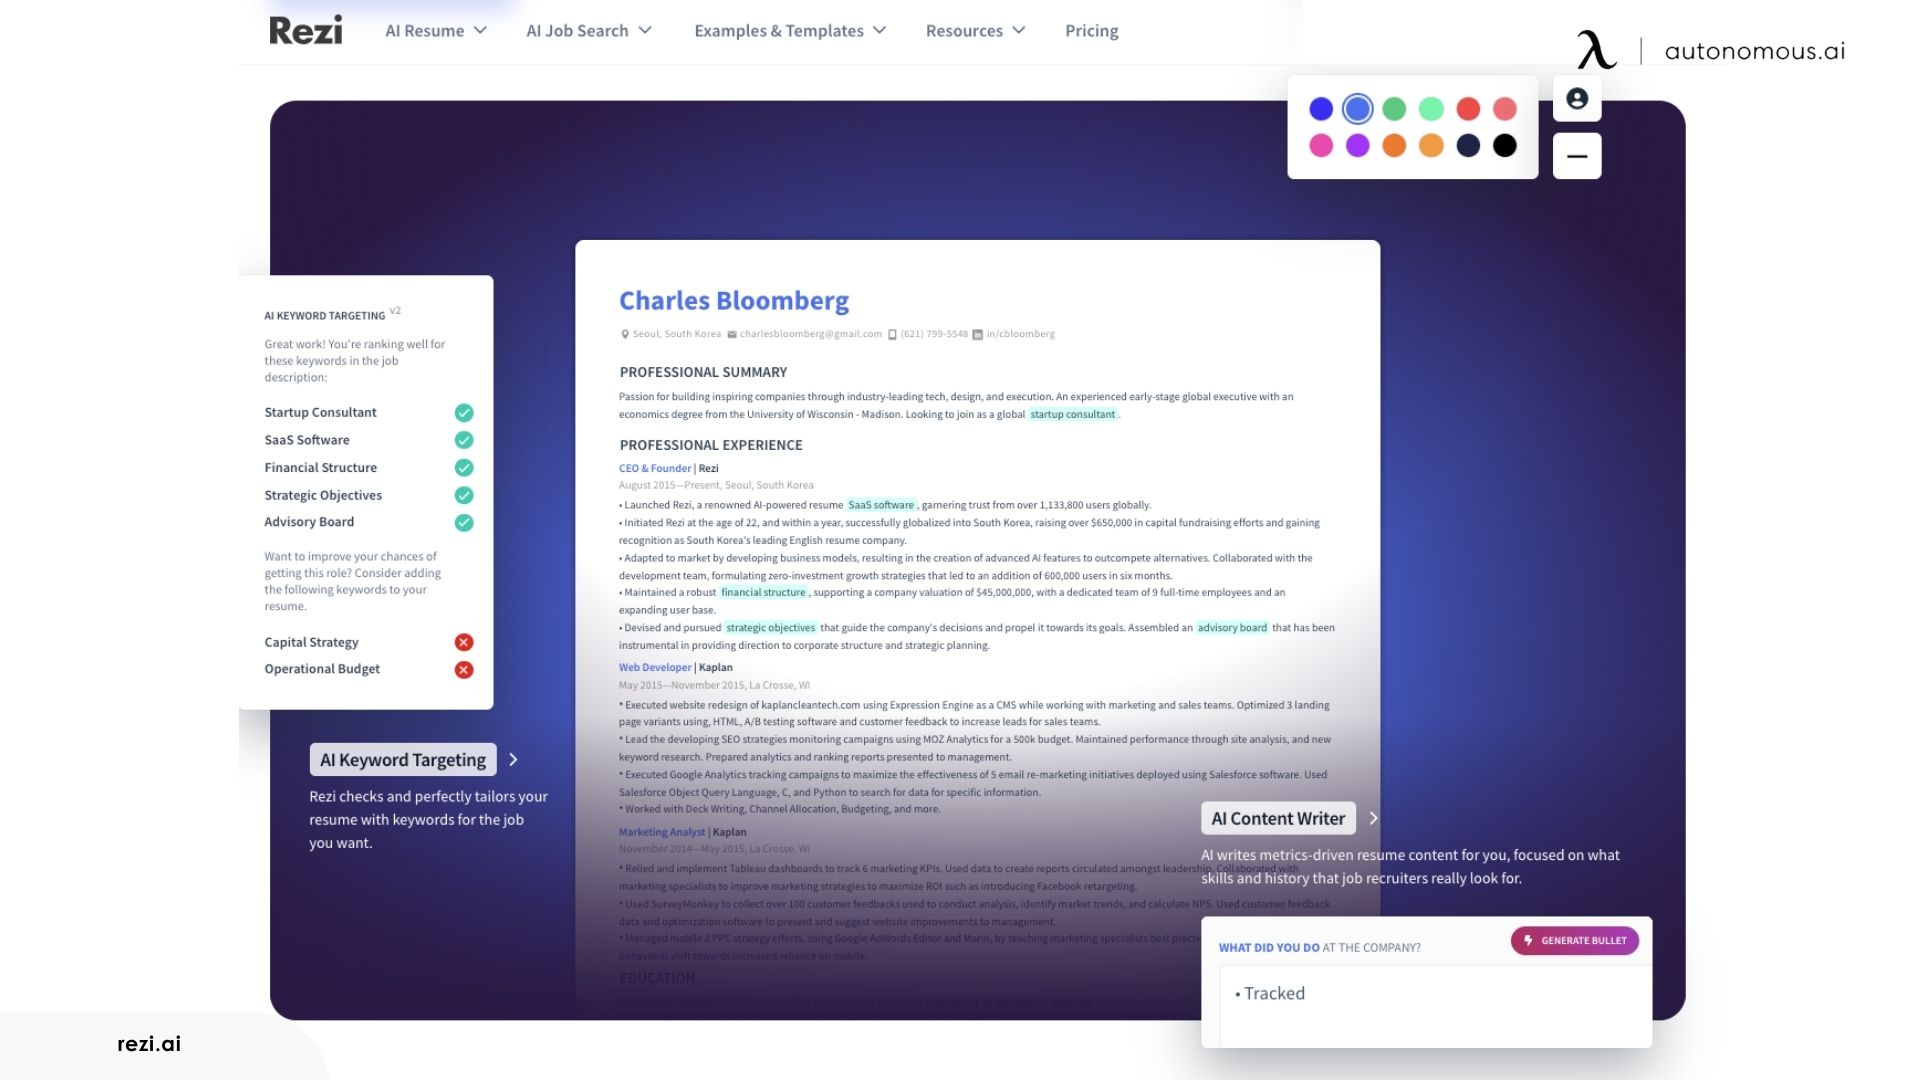The height and width of the screenshot is (1080, 1920).
Task: Click the AI Keyword Targeting expand arrow
Action: [x=513, y=760]
